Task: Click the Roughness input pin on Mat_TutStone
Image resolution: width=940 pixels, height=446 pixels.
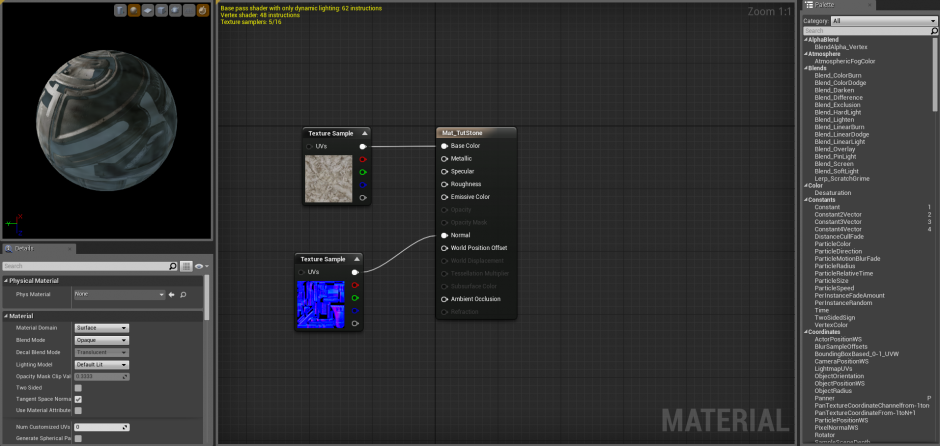Action: coord(444,184)
